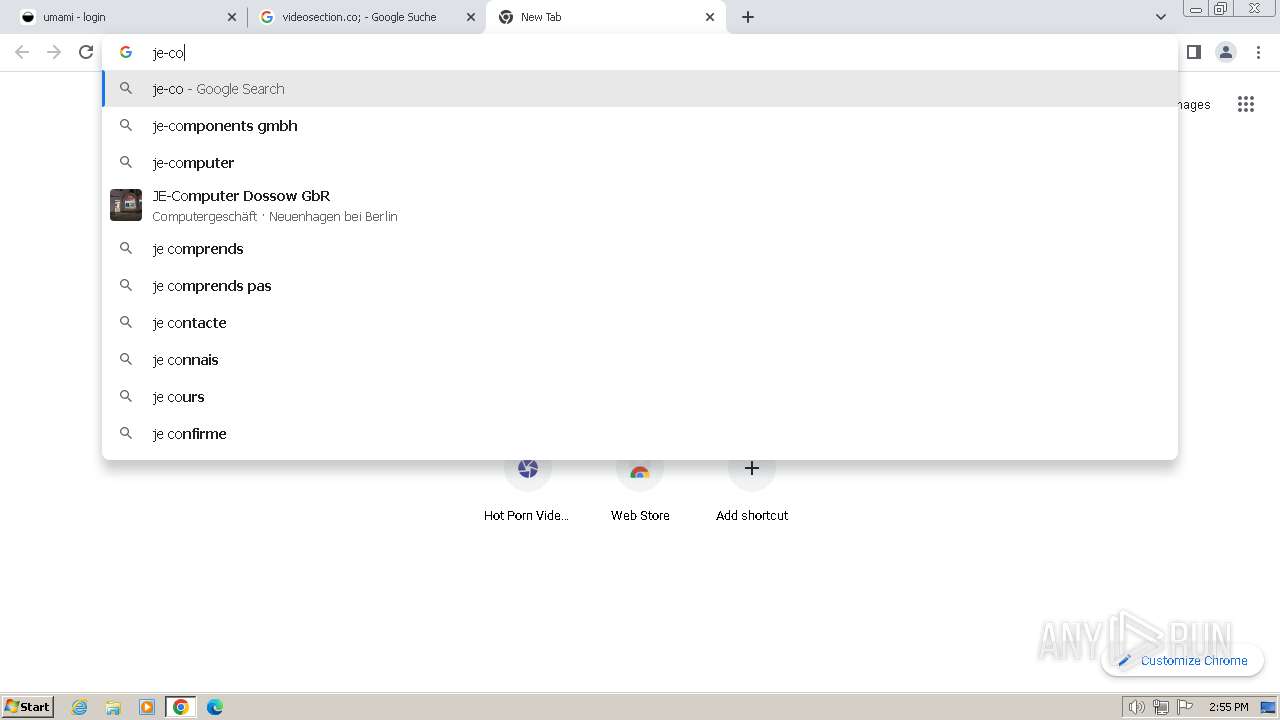Screen dimensions: 1280x720
Task: Expand the tab search dropdown arrow
Action: coord(1160,17)
